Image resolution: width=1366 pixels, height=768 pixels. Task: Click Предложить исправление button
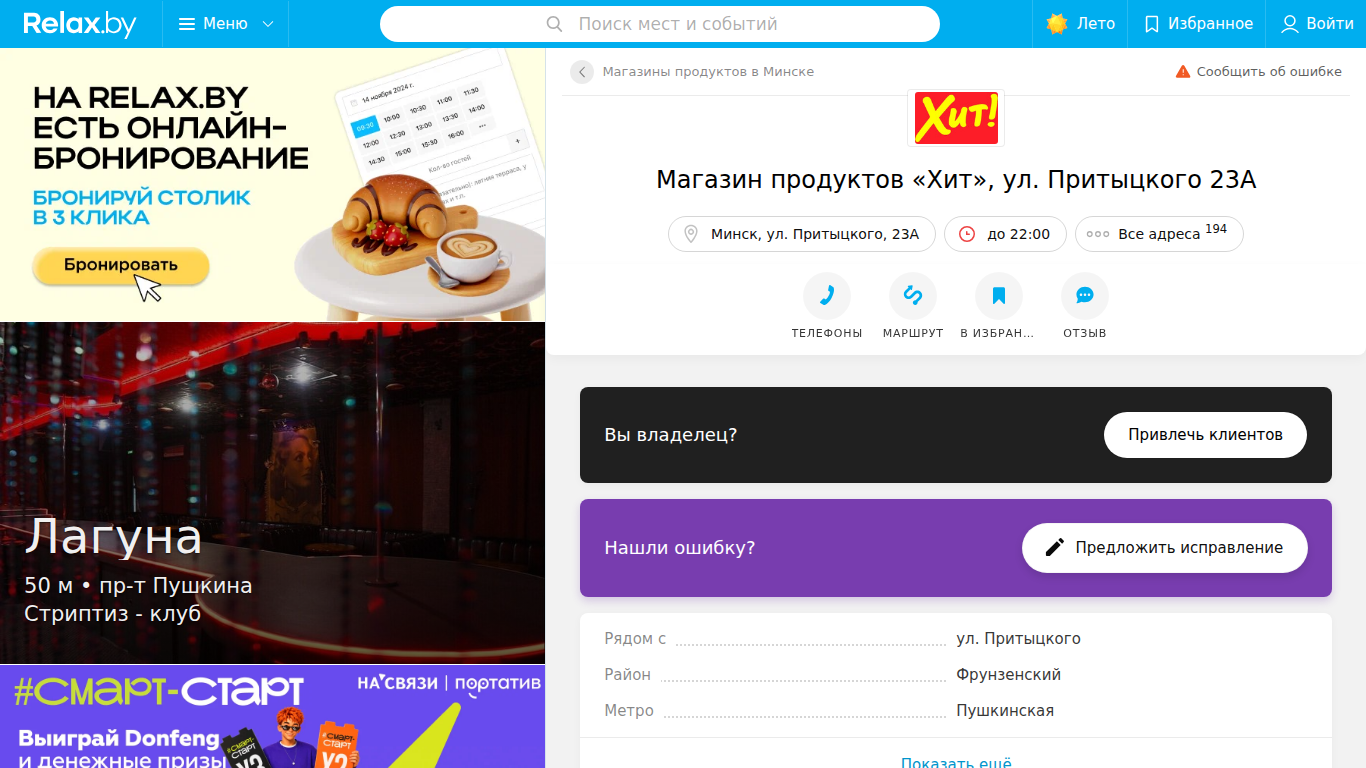point(1165,548)
